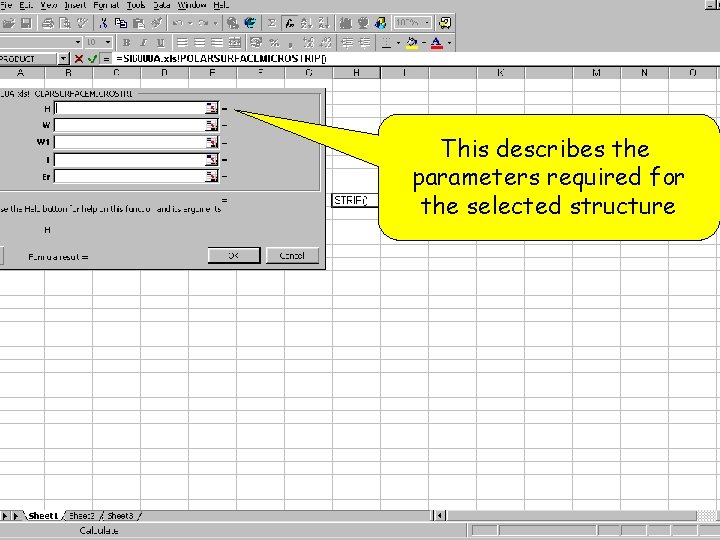Decrease indent of cell contents
This screenshot has width=720, height=540.
(348, 43)
